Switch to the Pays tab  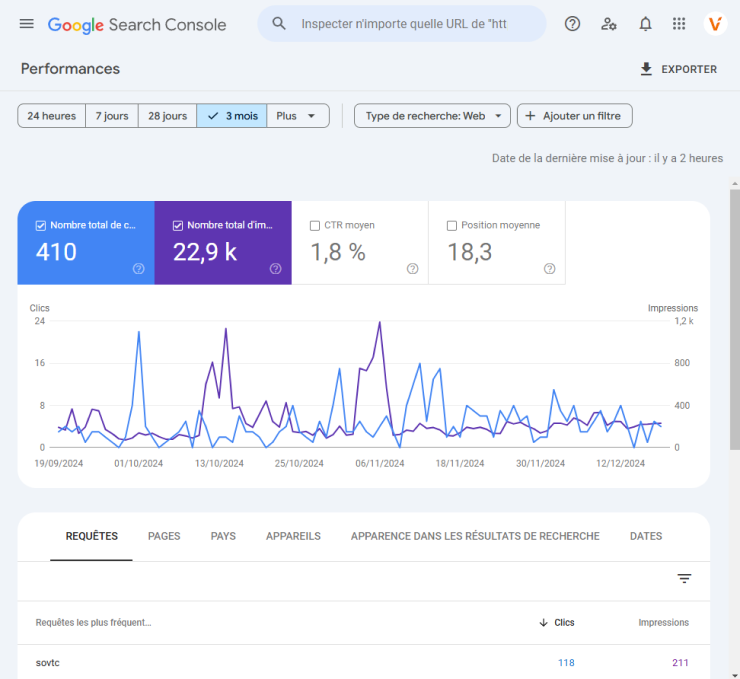(x=223, y=536)
